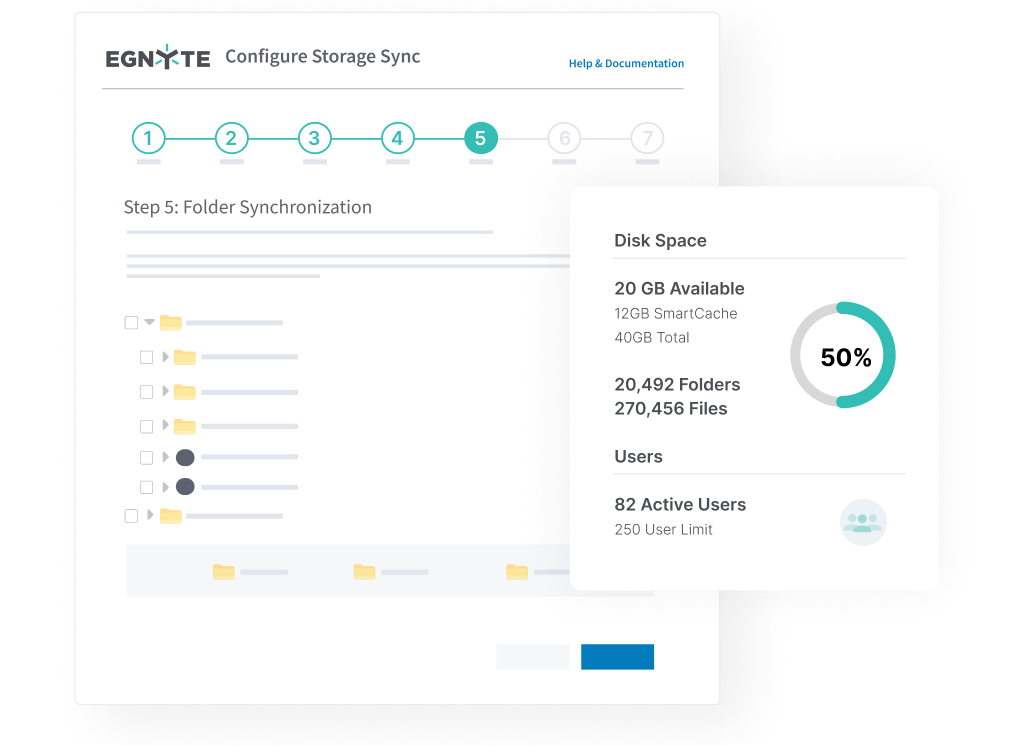The height and width of the screenshot is (746, 1012).
Task: Check the top folder's checkbox
Action: coord(131,322)
